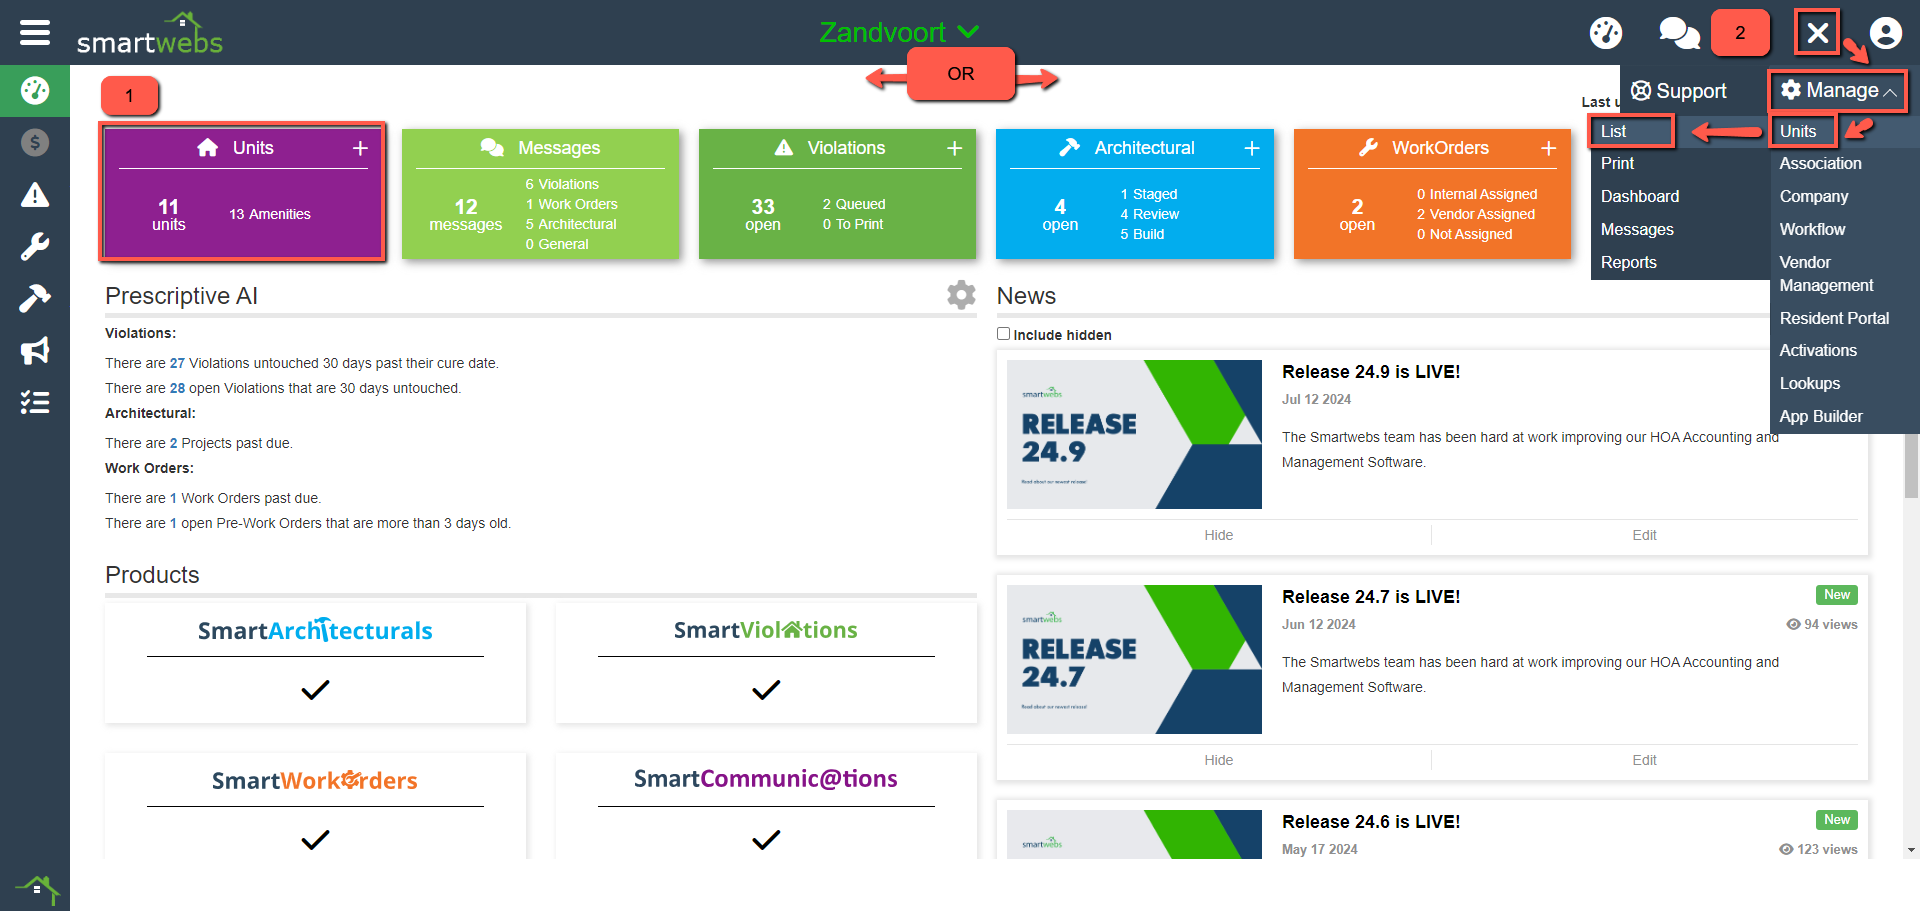Open the SmartArchitecturals product card
The image size is (1920, 911).
[315, 663]
